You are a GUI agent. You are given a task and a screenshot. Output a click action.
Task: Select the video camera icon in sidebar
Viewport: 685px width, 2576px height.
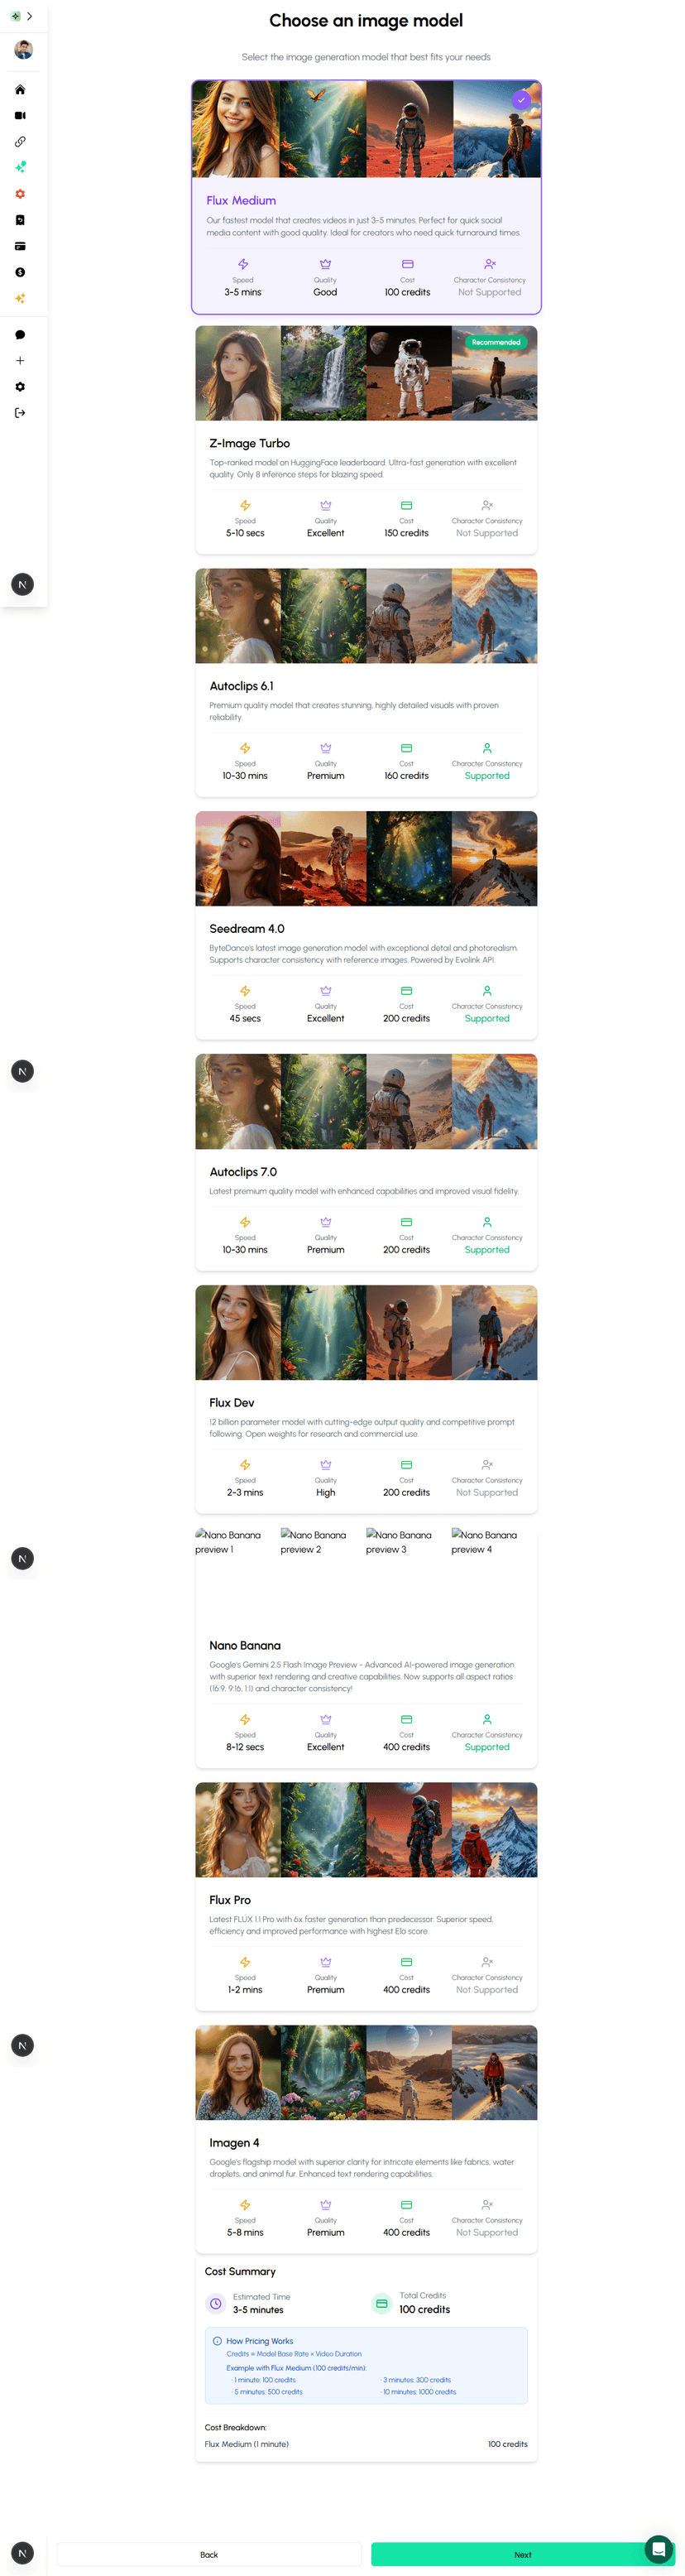point(20,115)
